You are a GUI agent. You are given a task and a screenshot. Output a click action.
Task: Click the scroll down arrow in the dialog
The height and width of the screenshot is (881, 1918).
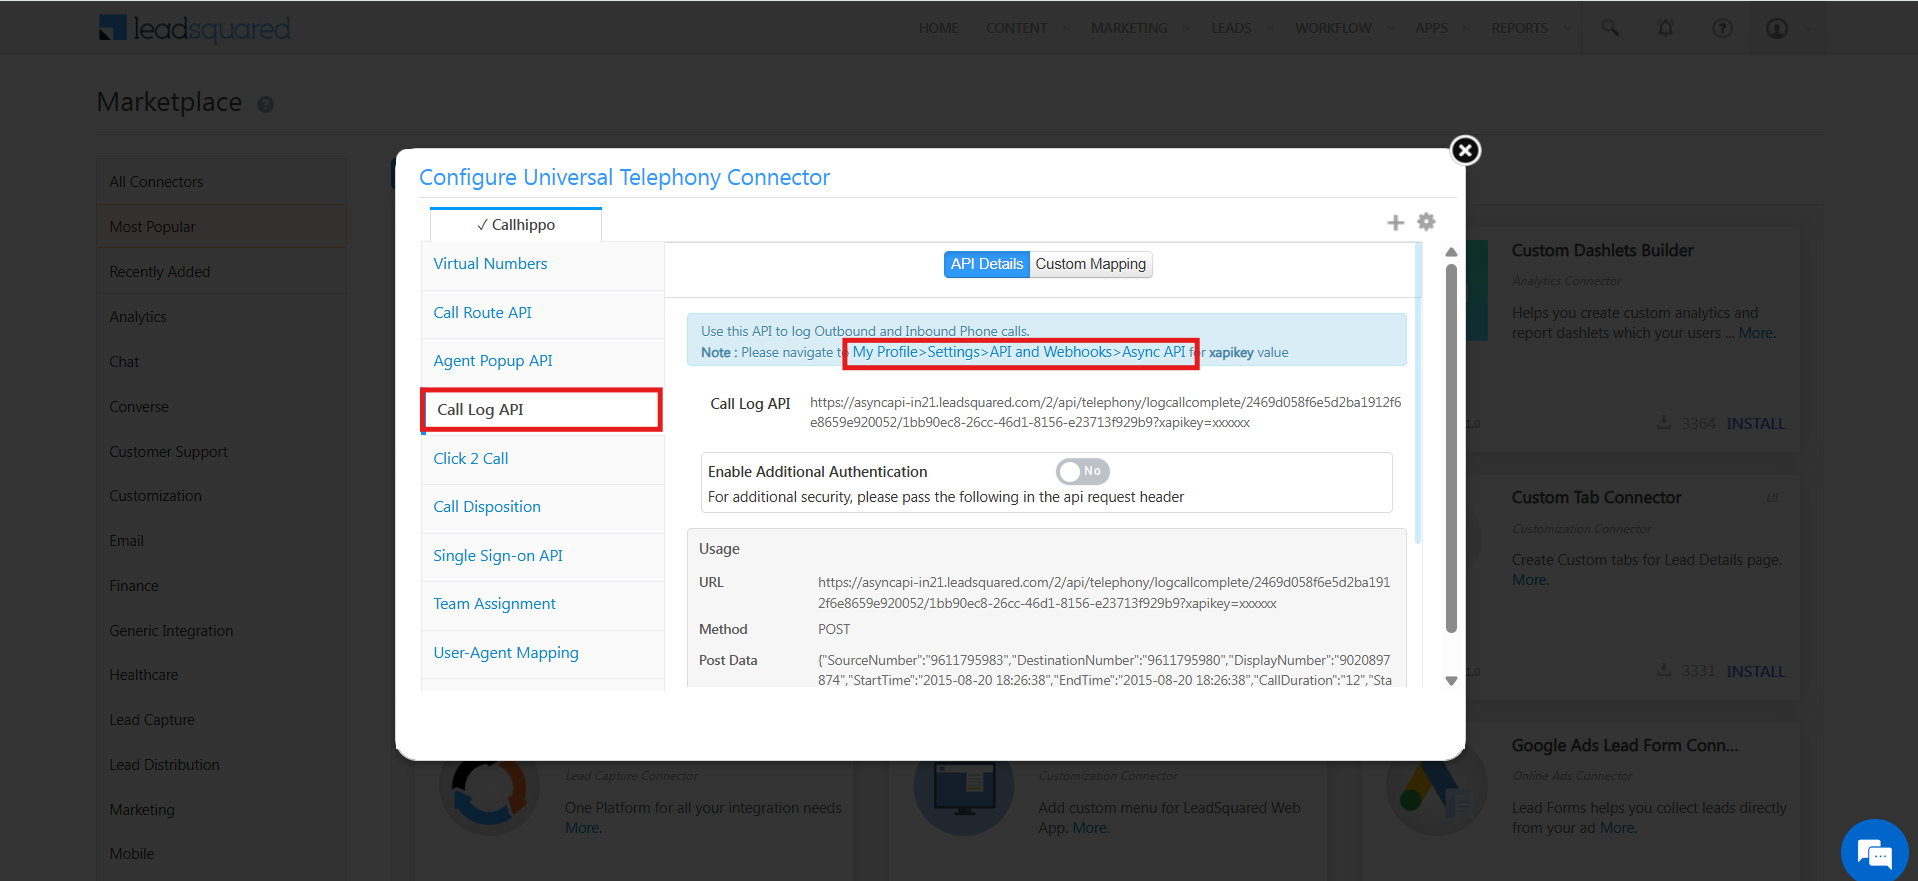1451,681
